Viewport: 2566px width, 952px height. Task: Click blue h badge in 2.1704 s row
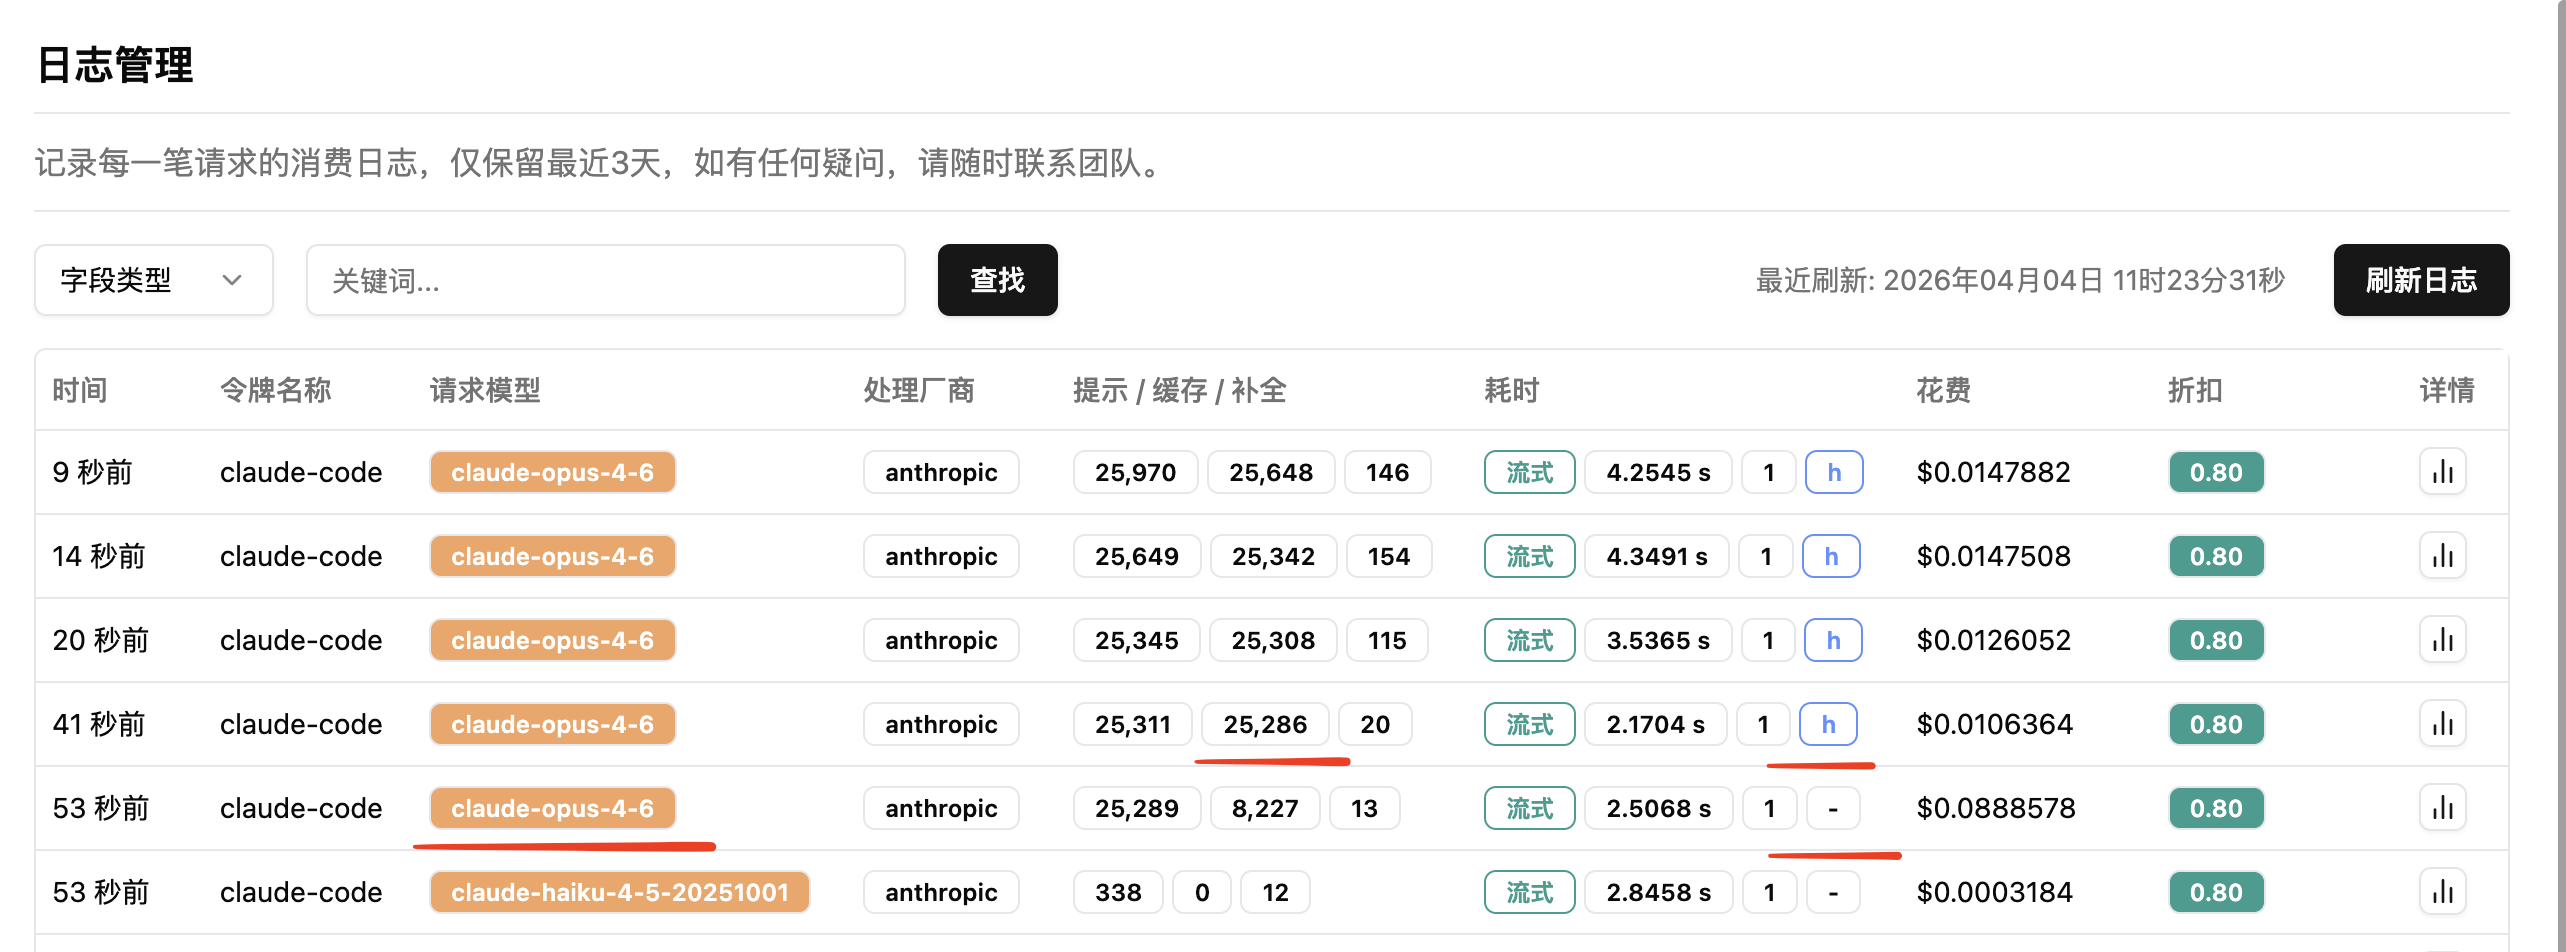(1827, 724)
